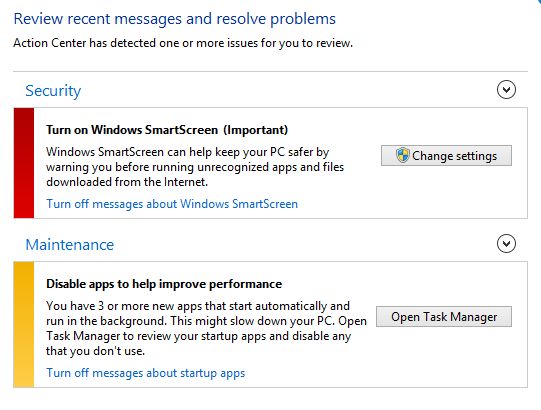Select the Security section heading
Screen dimensions: 541x410
[53, 91]
